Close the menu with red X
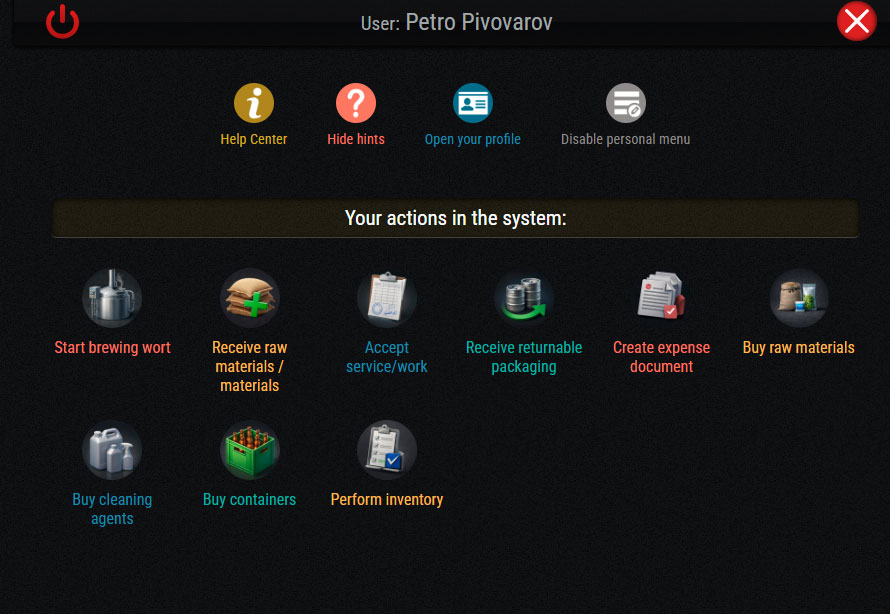The image size is (890, 614). coord(856,21)
